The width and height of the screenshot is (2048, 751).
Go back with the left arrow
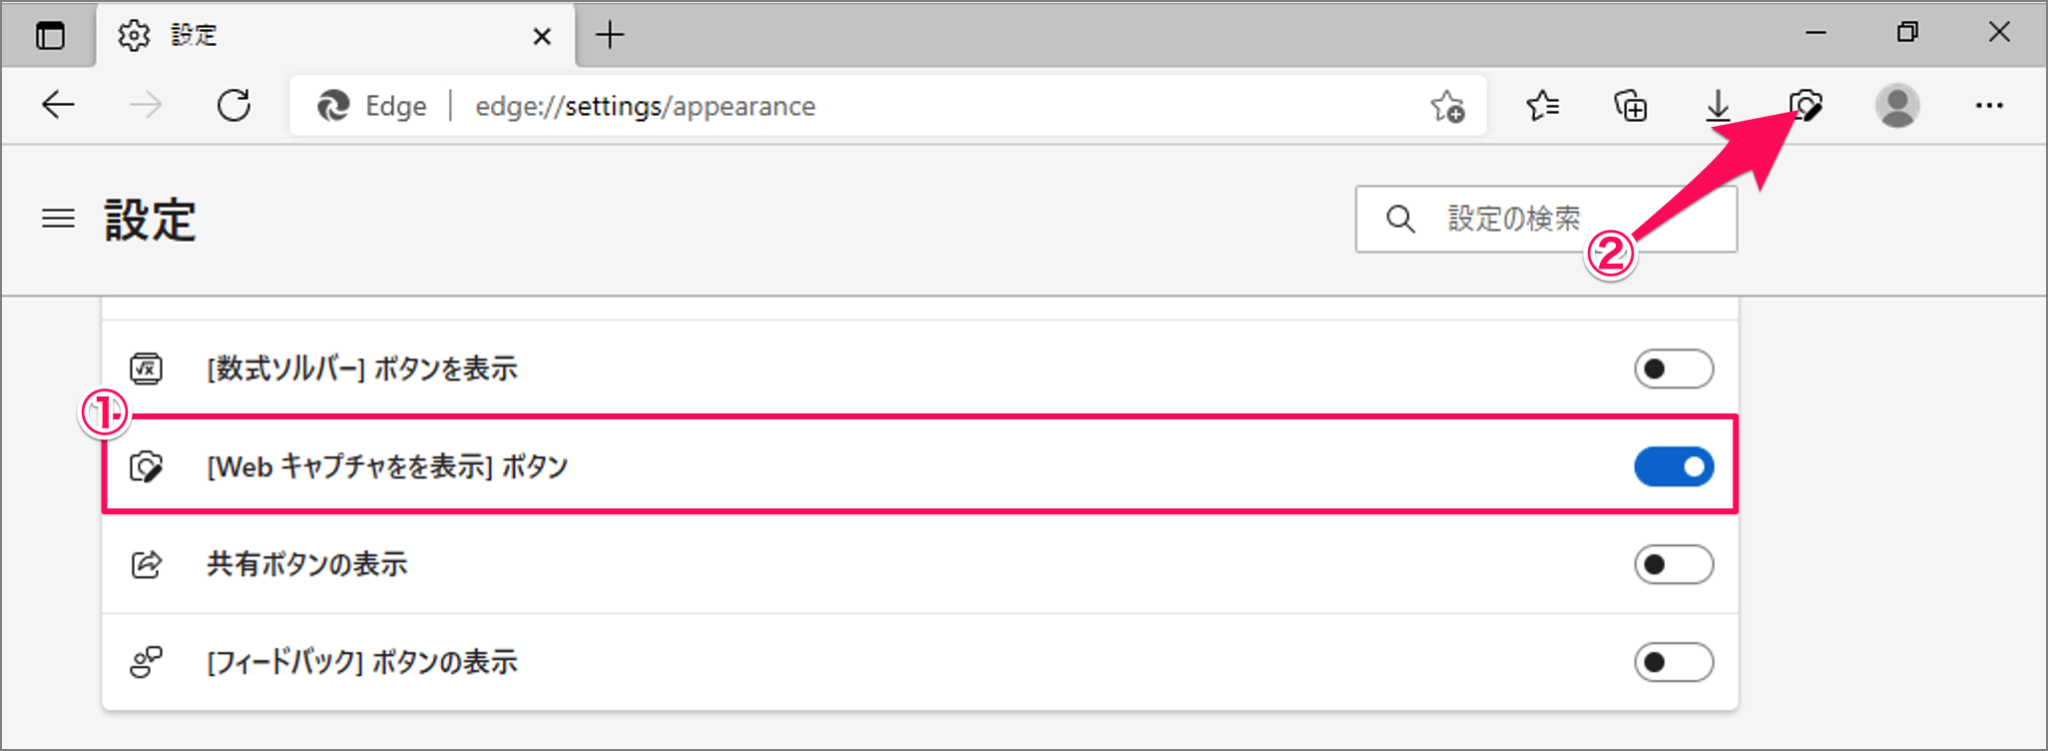(58, 105)
